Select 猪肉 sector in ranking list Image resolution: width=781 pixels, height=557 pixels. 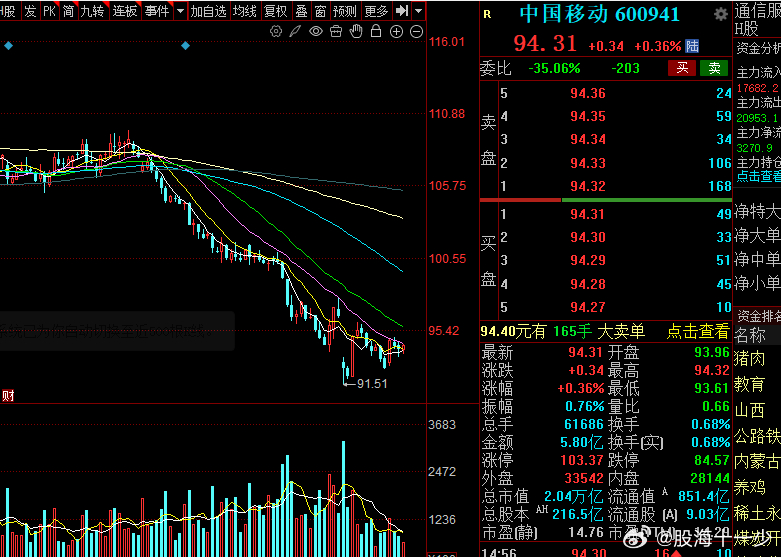(750, 358)
